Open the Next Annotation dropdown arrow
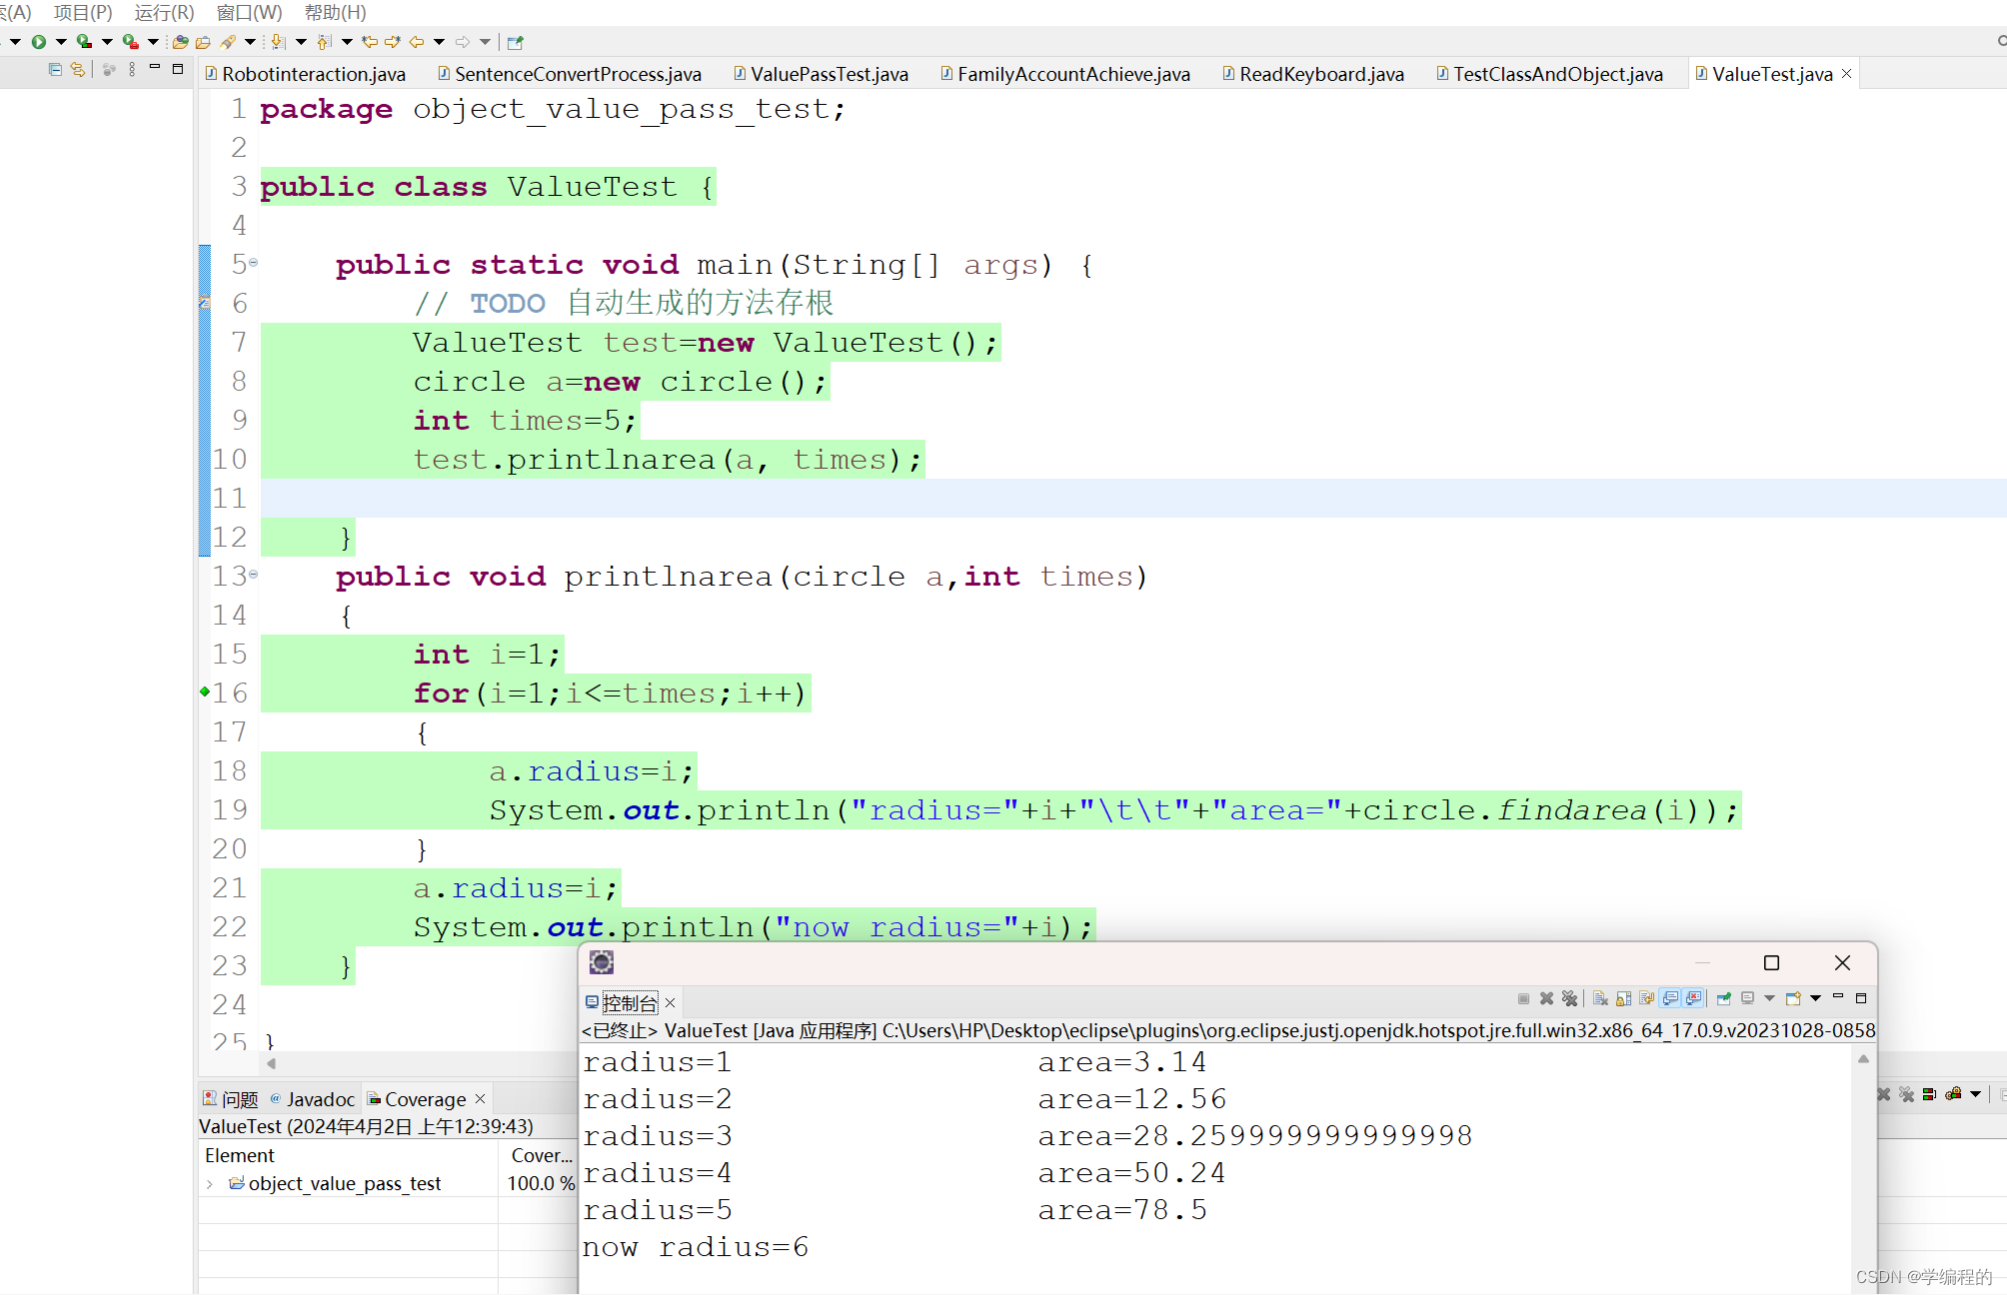This screenshot has width=2007, height=1295. coord(301,42)
